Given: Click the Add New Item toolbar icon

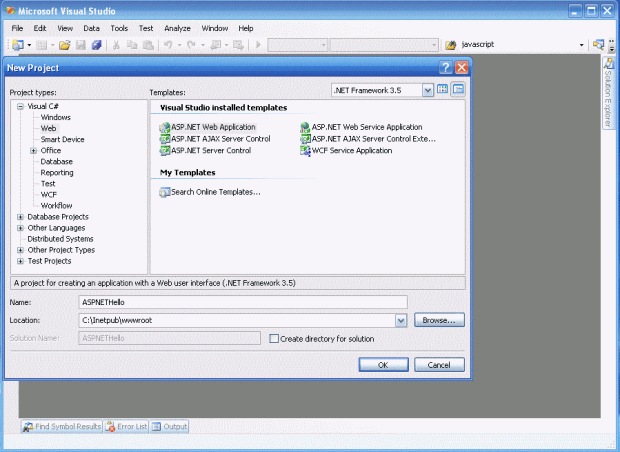Looking at the screenshot, I should (x=41, y=45).
